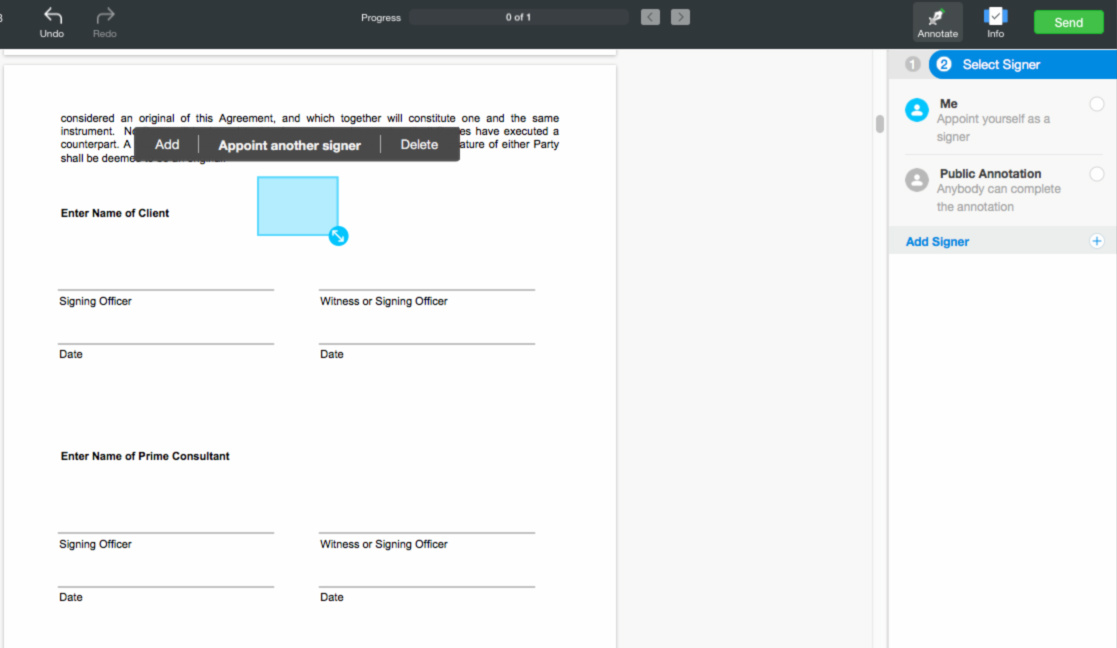Viewport: 1117px width, 648px height.
Task: Go to next field arrow
Action: [680, 17]
